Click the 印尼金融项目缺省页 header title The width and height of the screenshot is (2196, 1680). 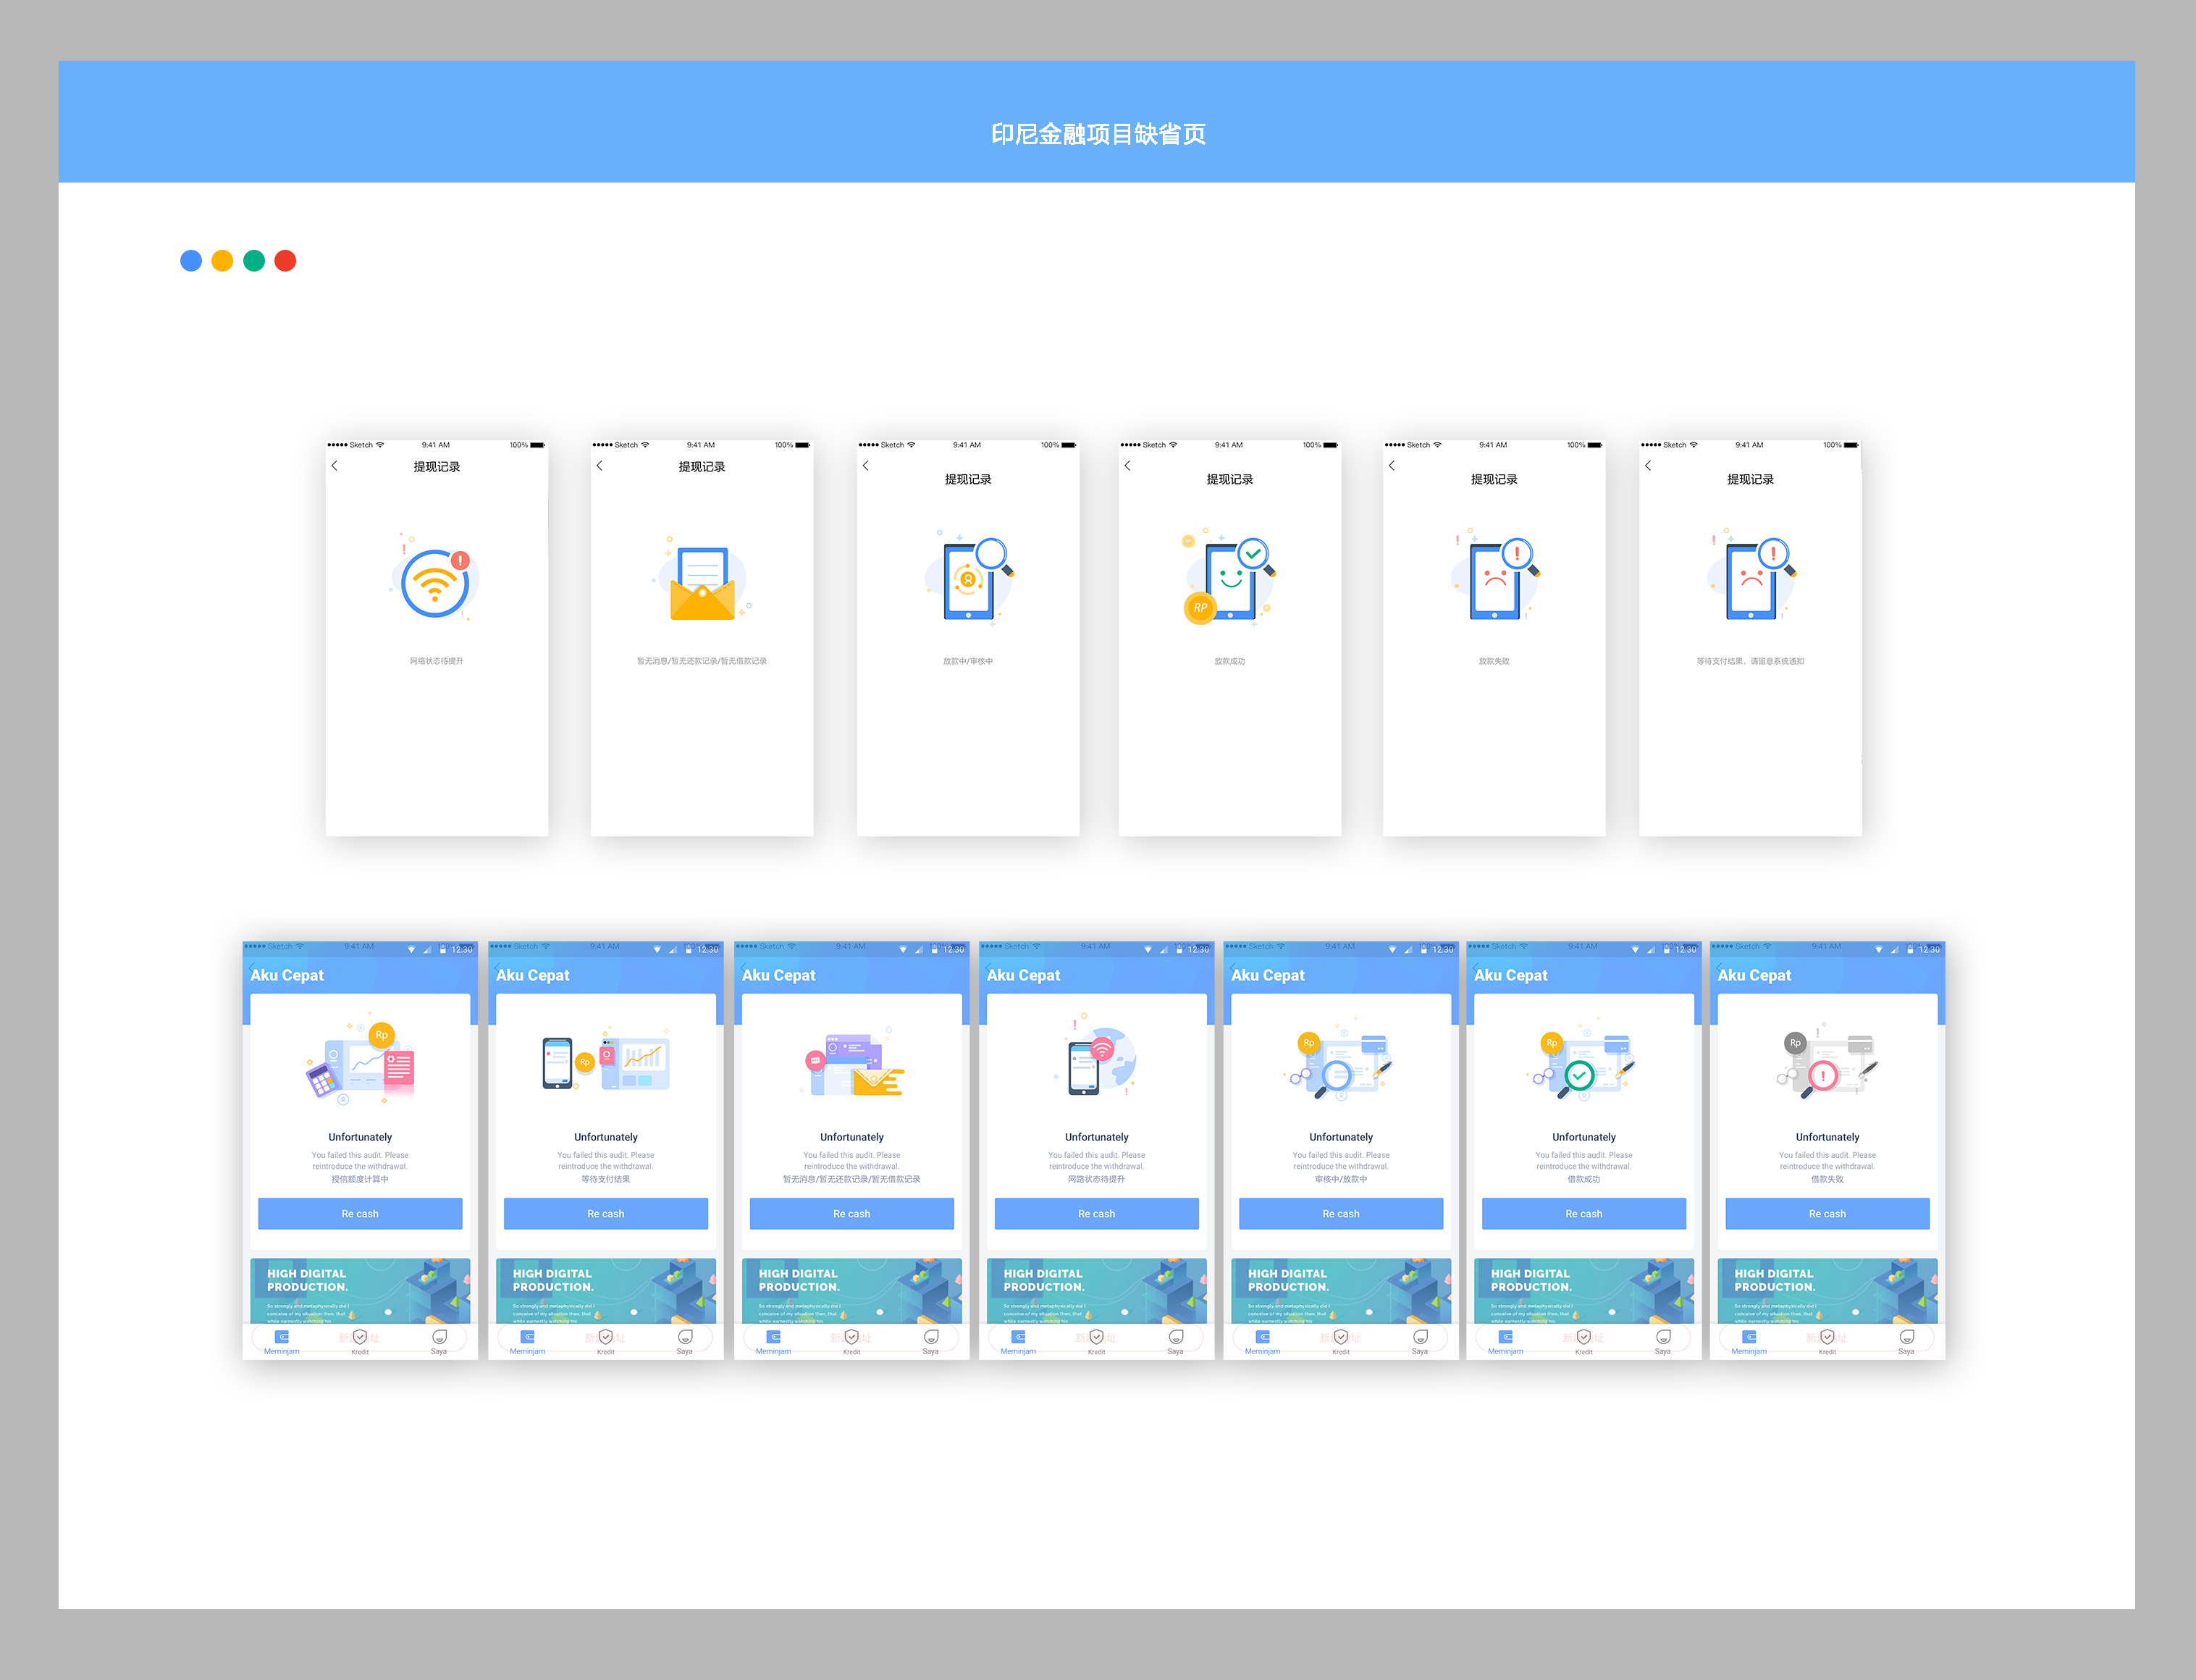pos(1098,134)
